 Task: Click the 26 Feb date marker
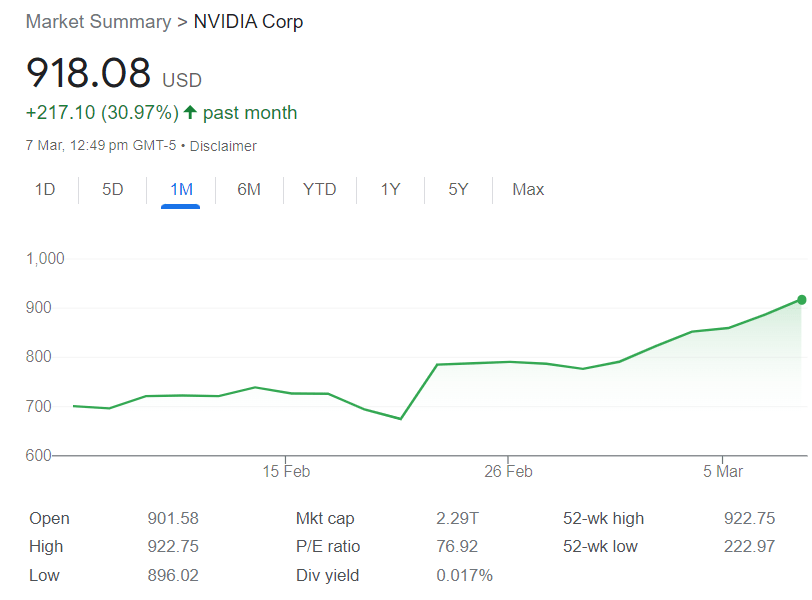tap(508, 471)
